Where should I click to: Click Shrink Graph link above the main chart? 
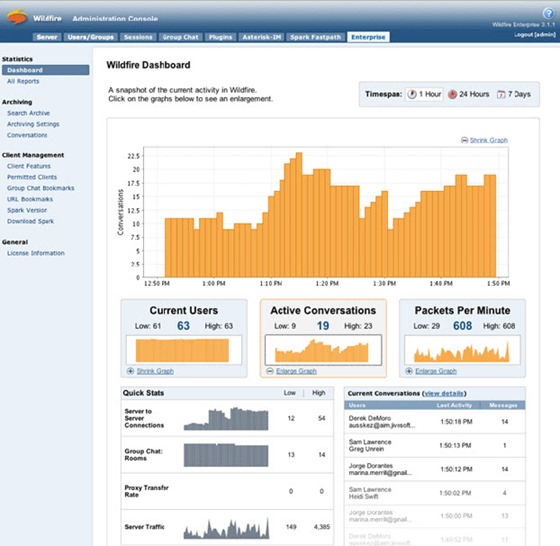point(489,140)
